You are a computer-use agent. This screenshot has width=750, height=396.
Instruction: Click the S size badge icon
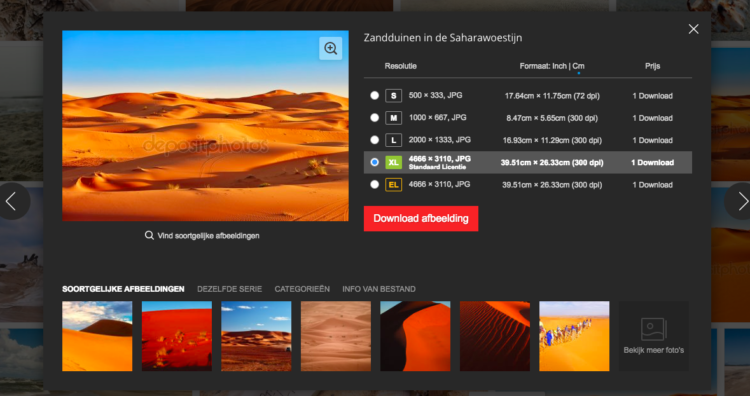coord(393,96)
